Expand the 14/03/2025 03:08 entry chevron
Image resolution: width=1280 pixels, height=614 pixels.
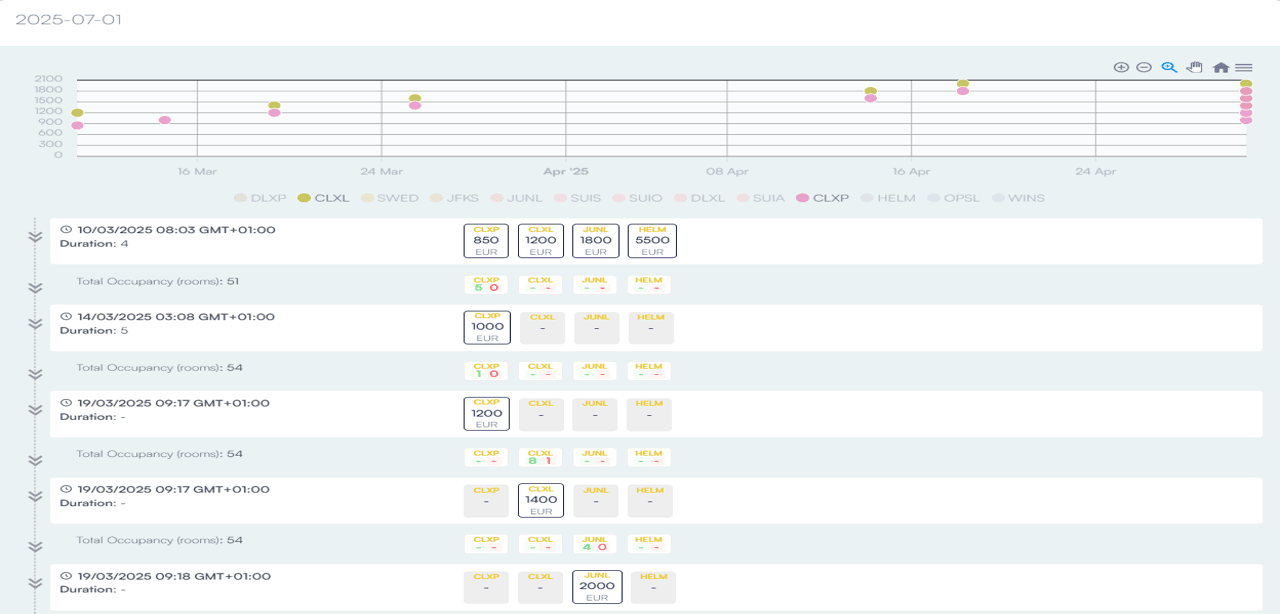35,324
